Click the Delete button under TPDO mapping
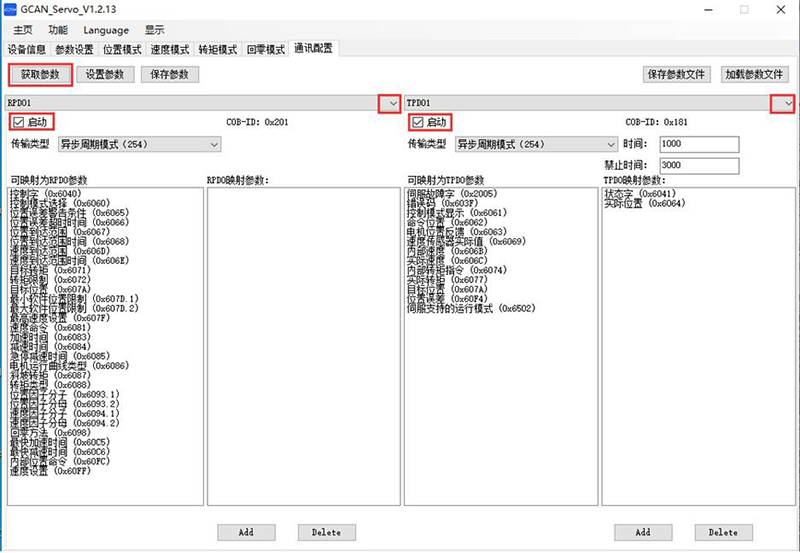 click(723, 532)
